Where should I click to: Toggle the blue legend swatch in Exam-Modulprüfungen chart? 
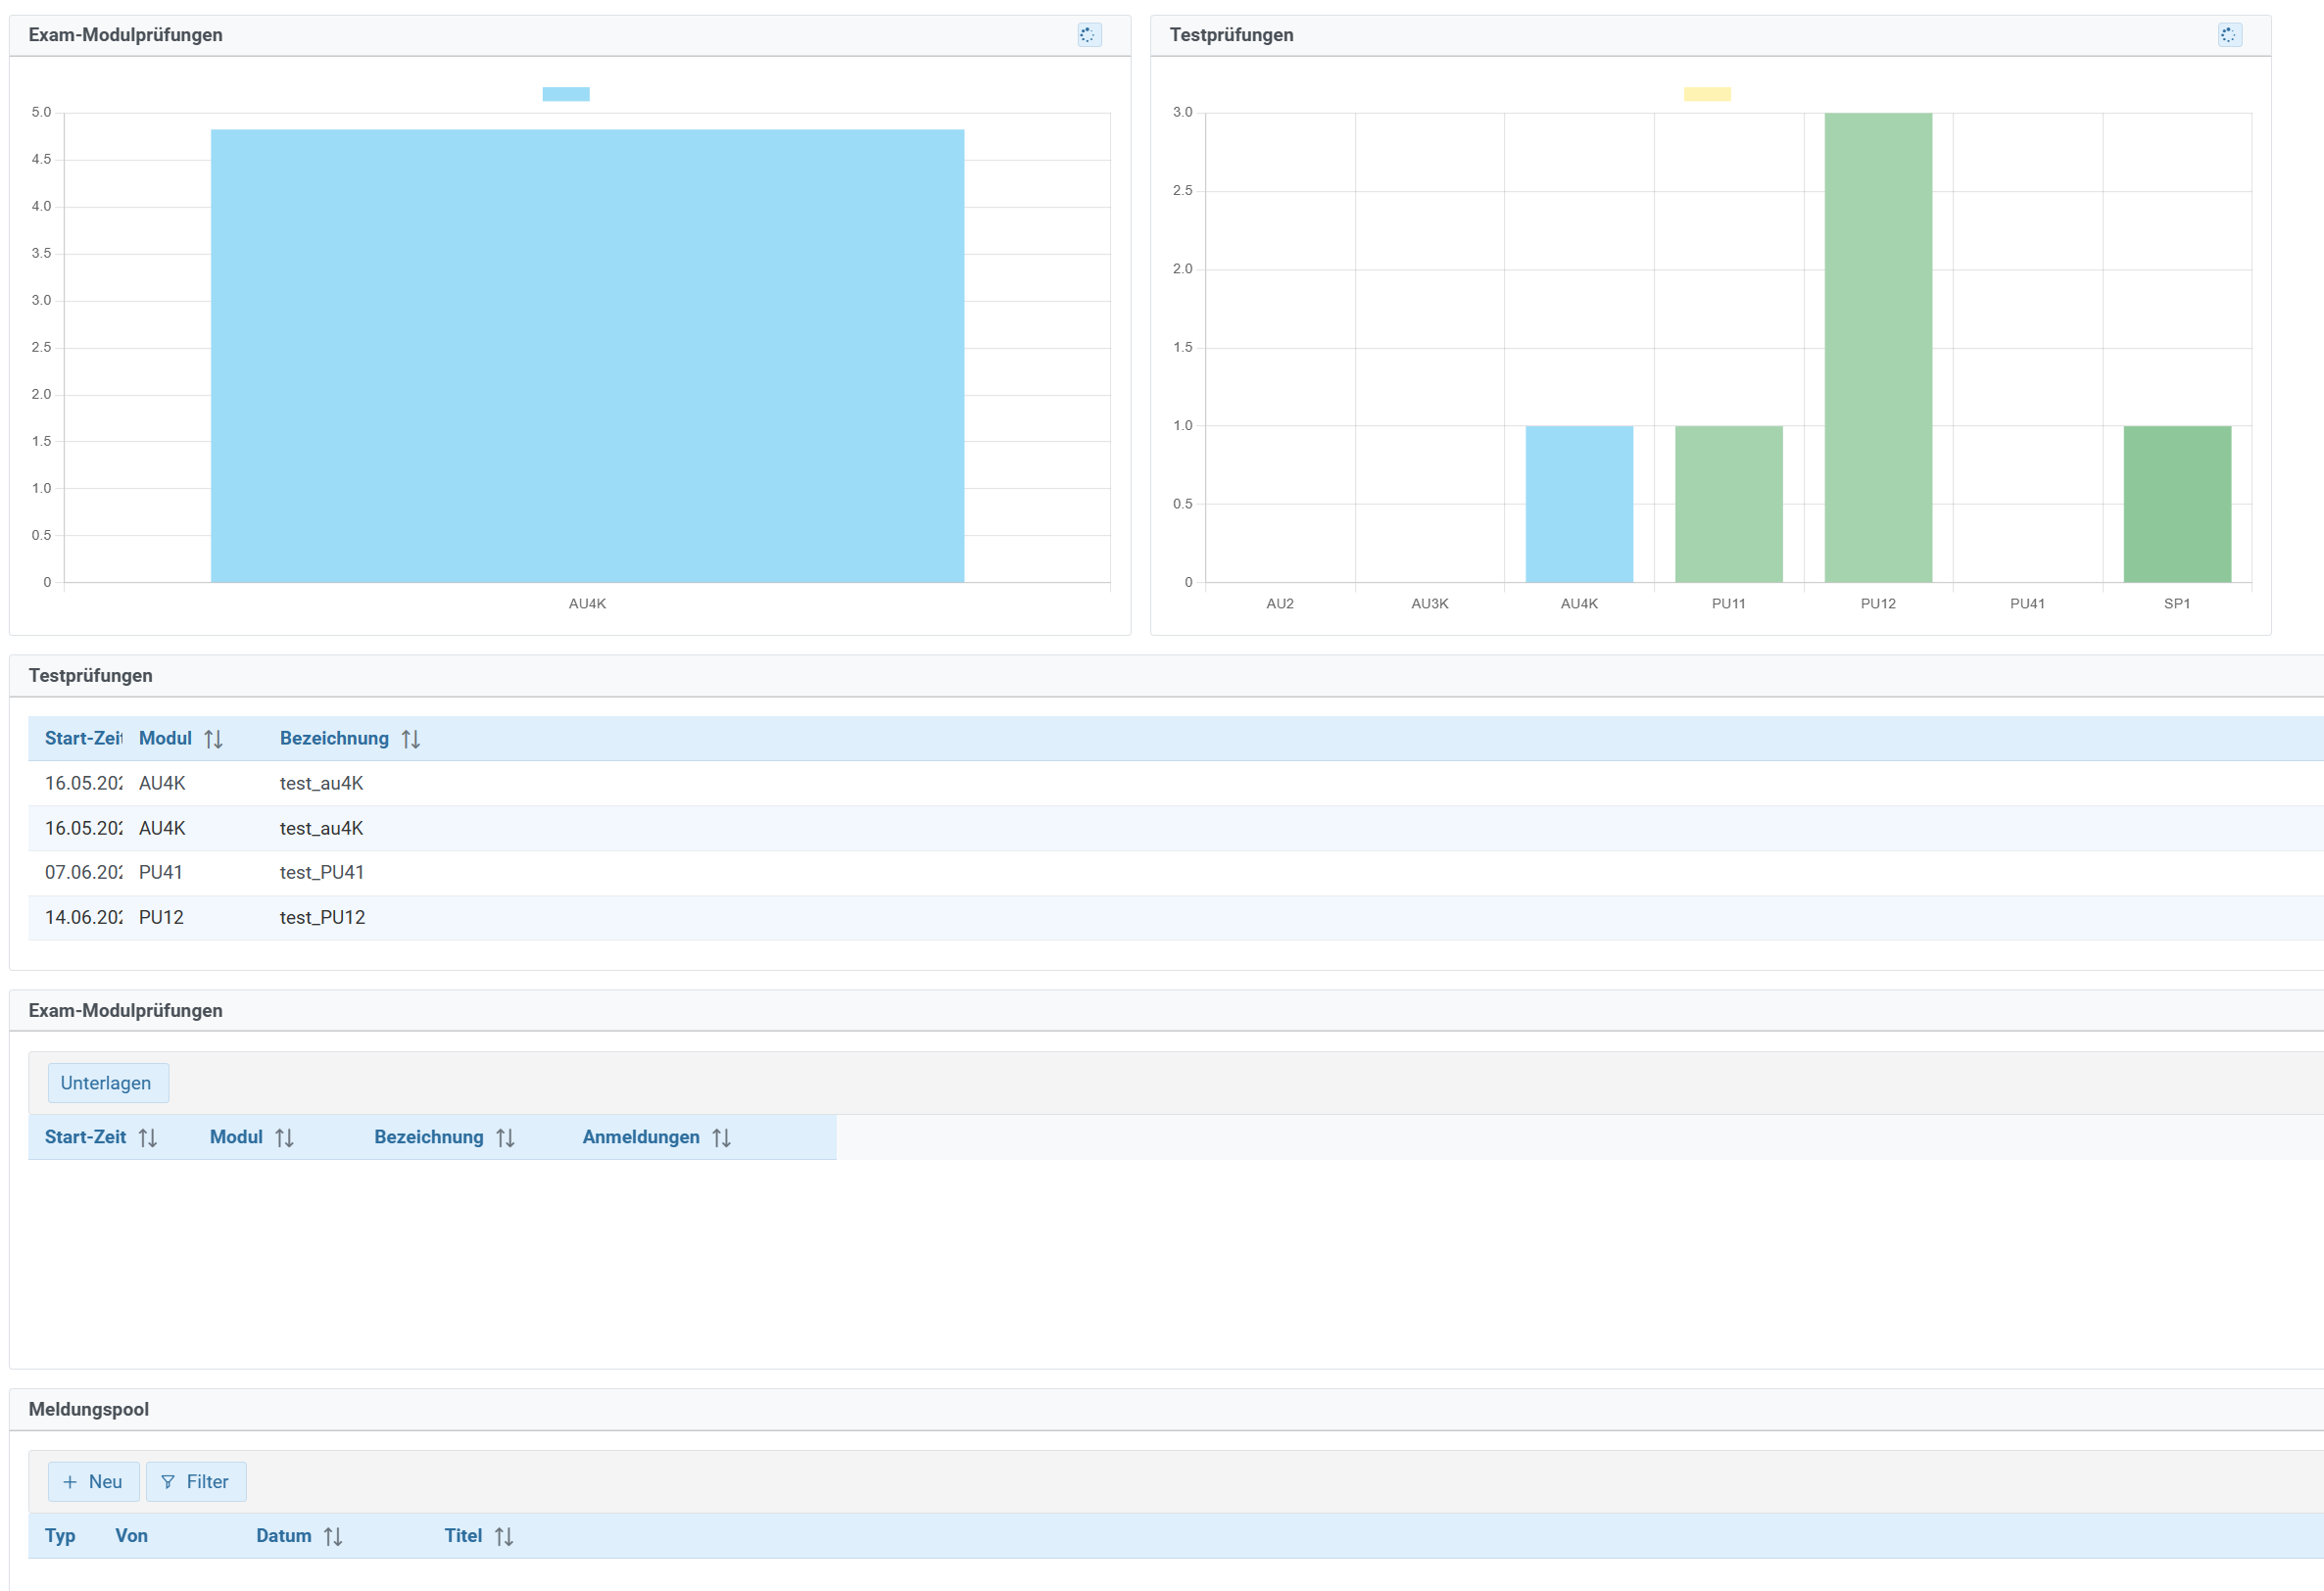pos(566,94)
